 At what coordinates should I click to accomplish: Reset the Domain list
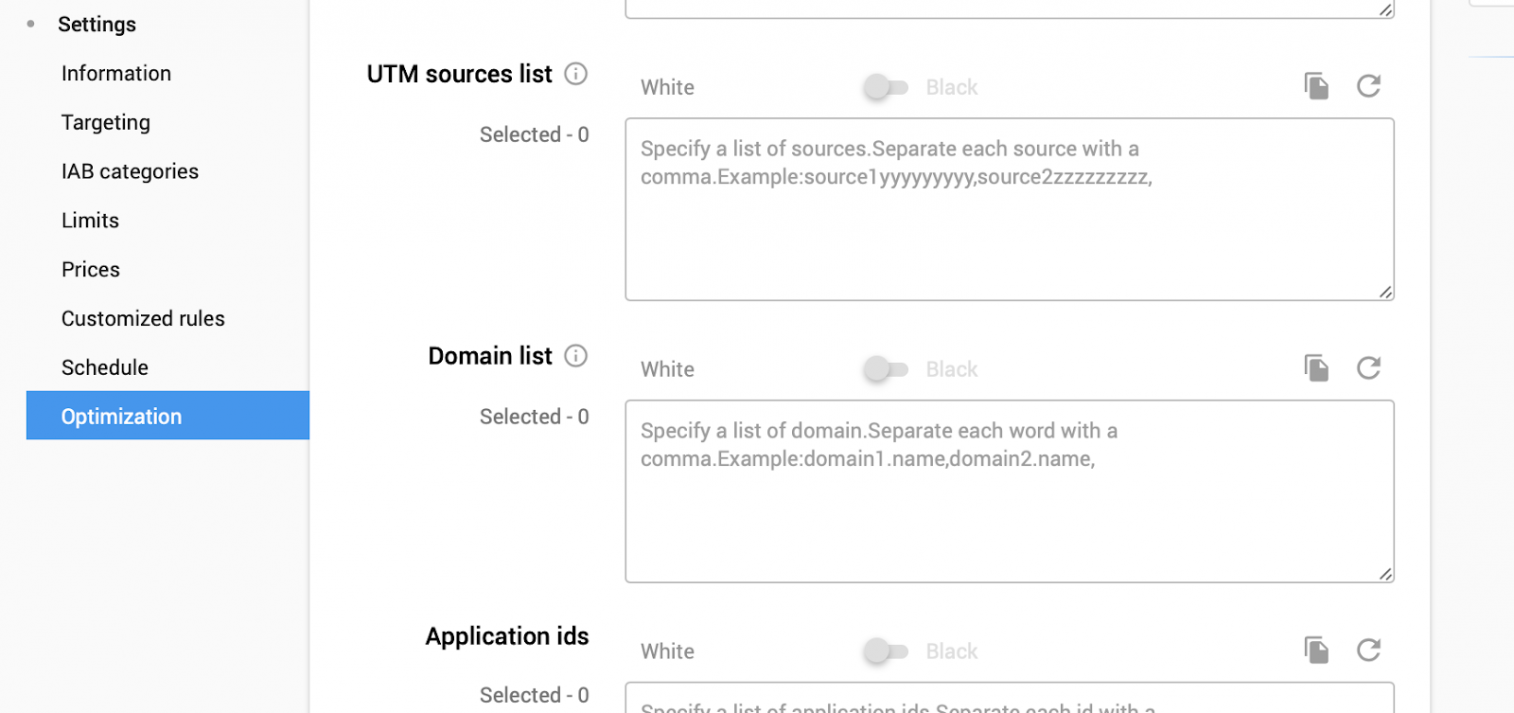pyautogui.click(x=1369, y=368)
